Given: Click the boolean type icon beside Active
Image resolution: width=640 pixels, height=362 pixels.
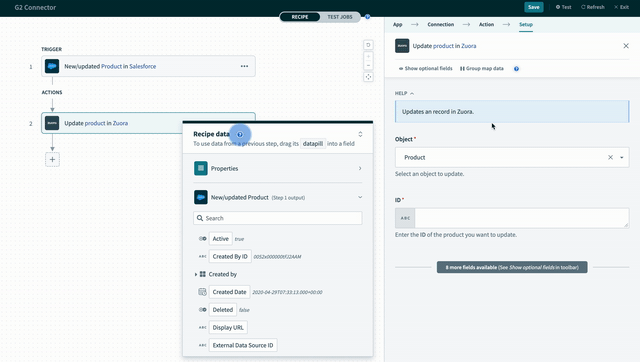Looking at the screenshot, I should [x=202, y=239].
